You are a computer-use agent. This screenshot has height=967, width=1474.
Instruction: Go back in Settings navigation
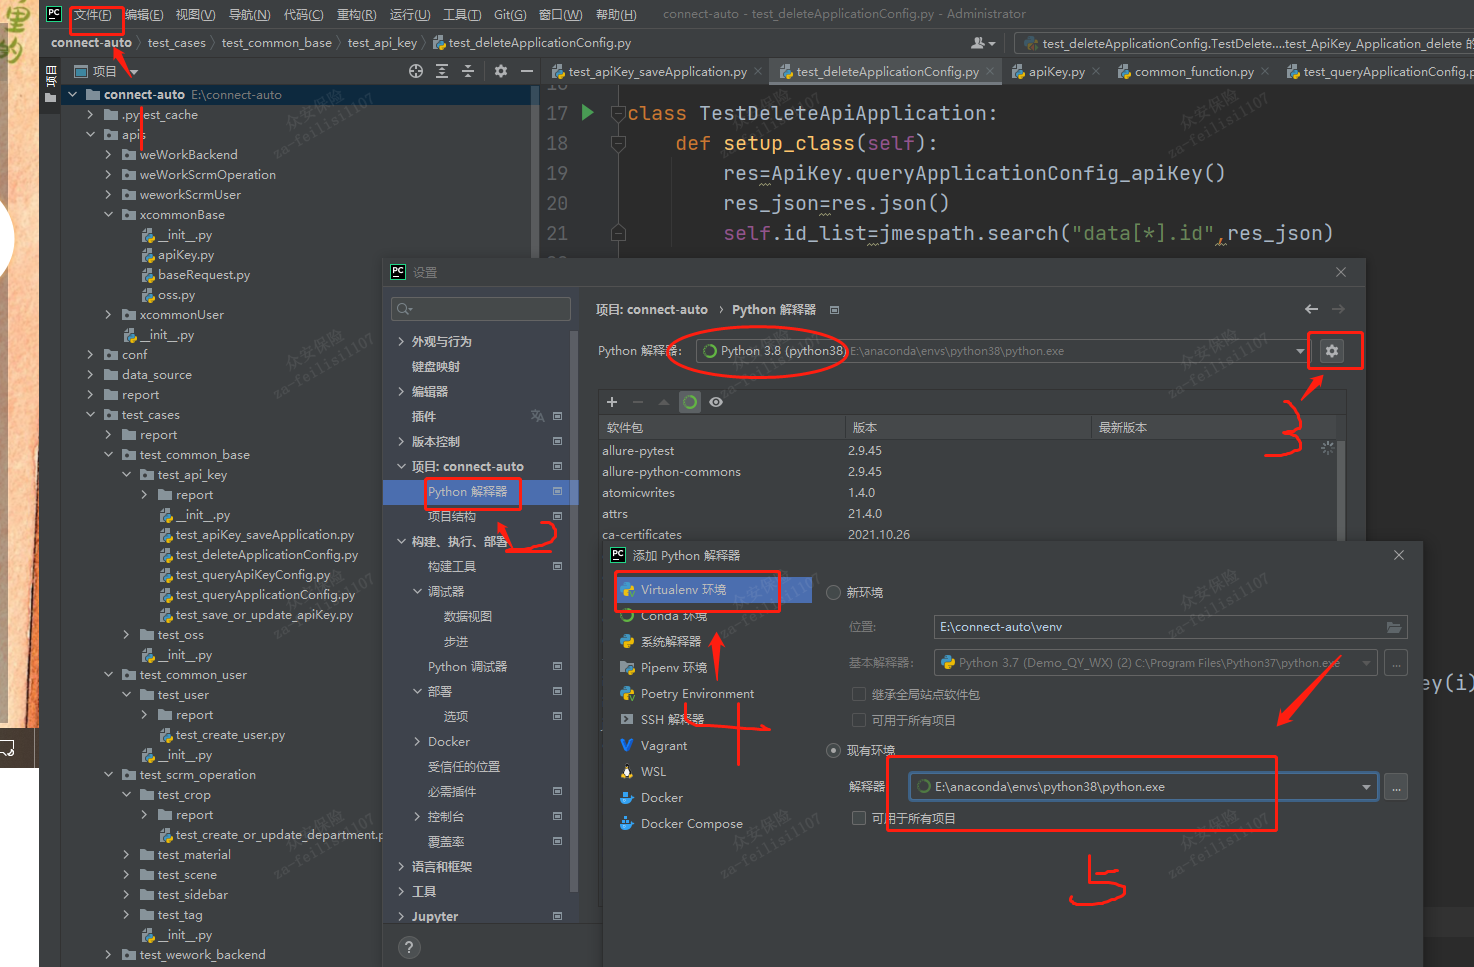[x=1311, y=309]
